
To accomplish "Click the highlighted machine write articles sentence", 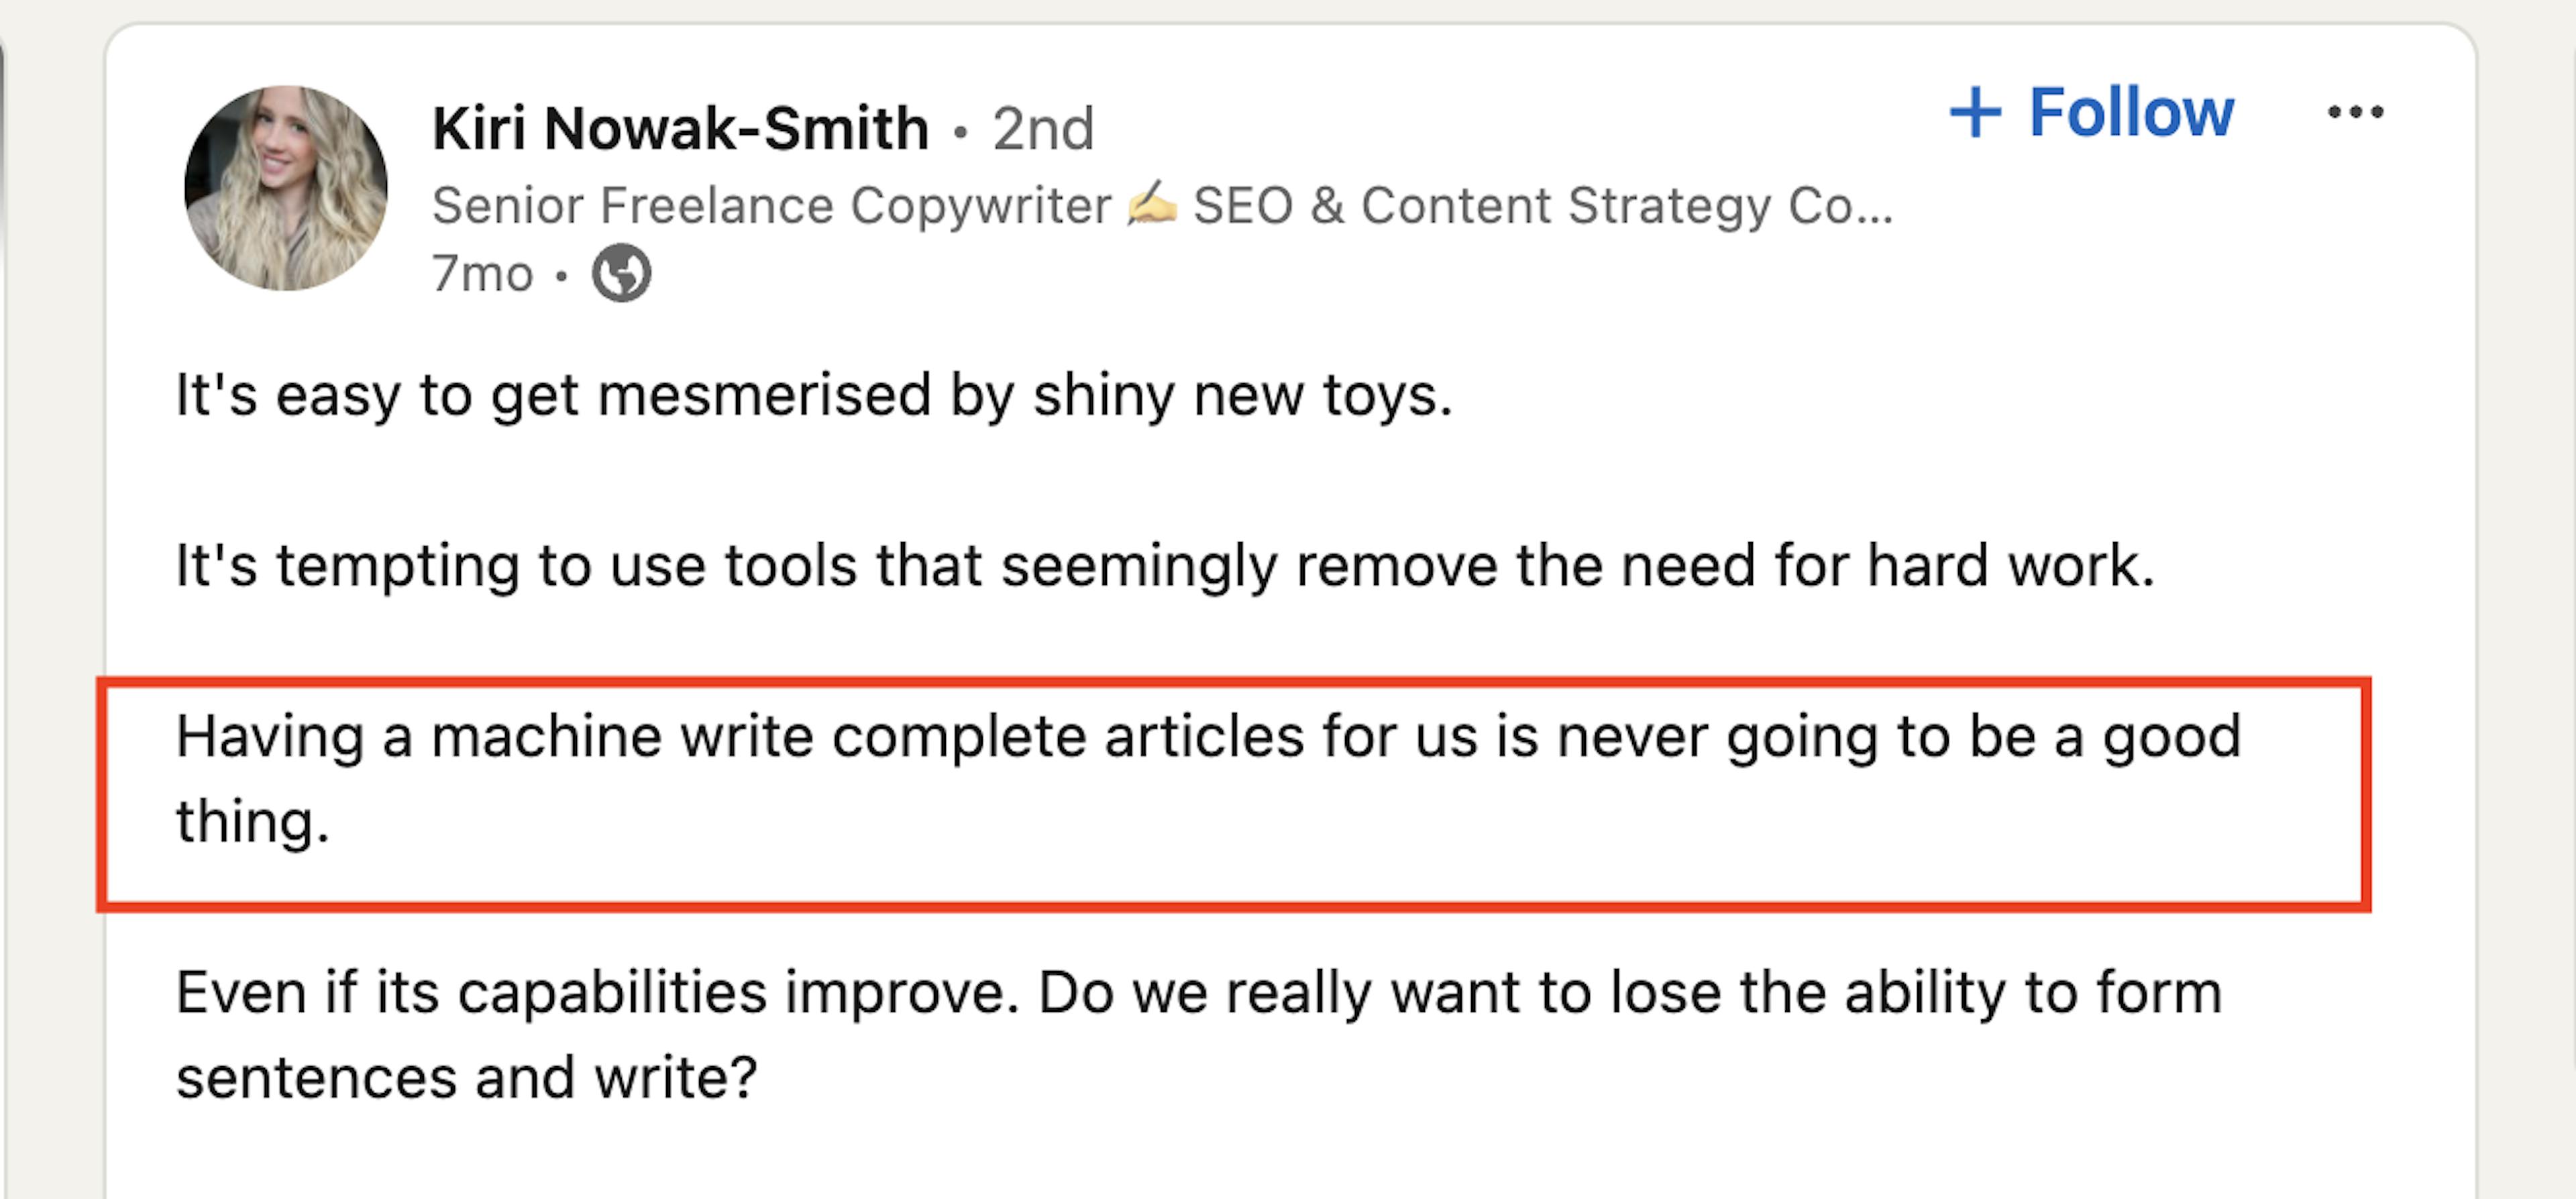I will tap(1208, 779).
